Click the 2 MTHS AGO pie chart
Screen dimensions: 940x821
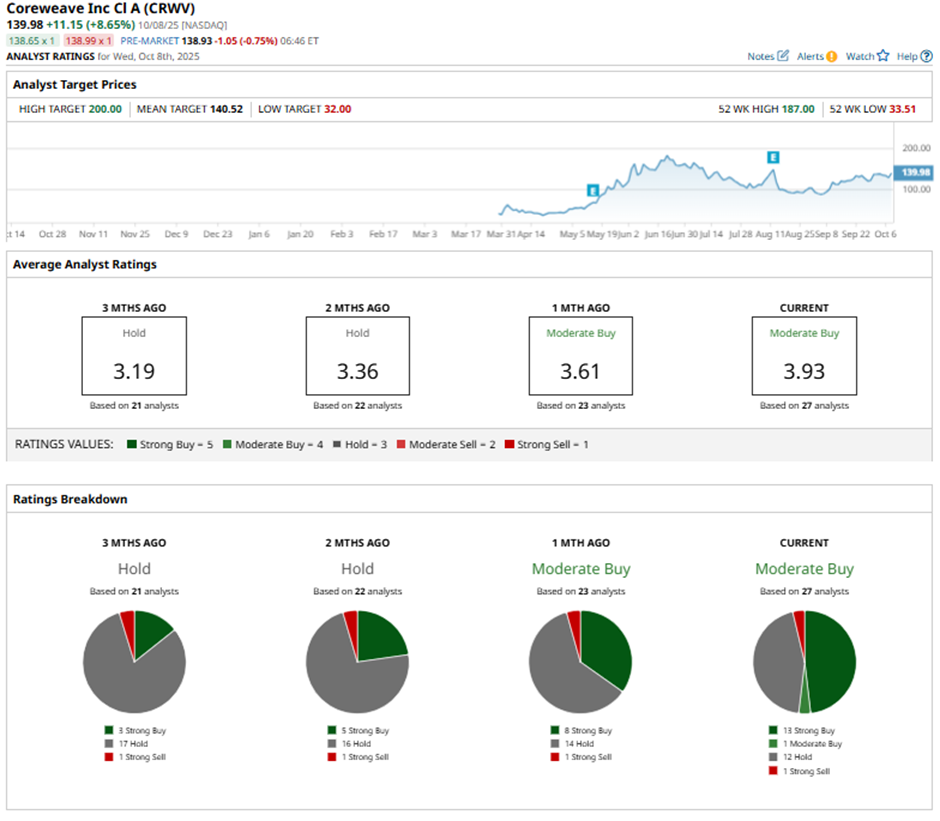click(x=357, y=661)
